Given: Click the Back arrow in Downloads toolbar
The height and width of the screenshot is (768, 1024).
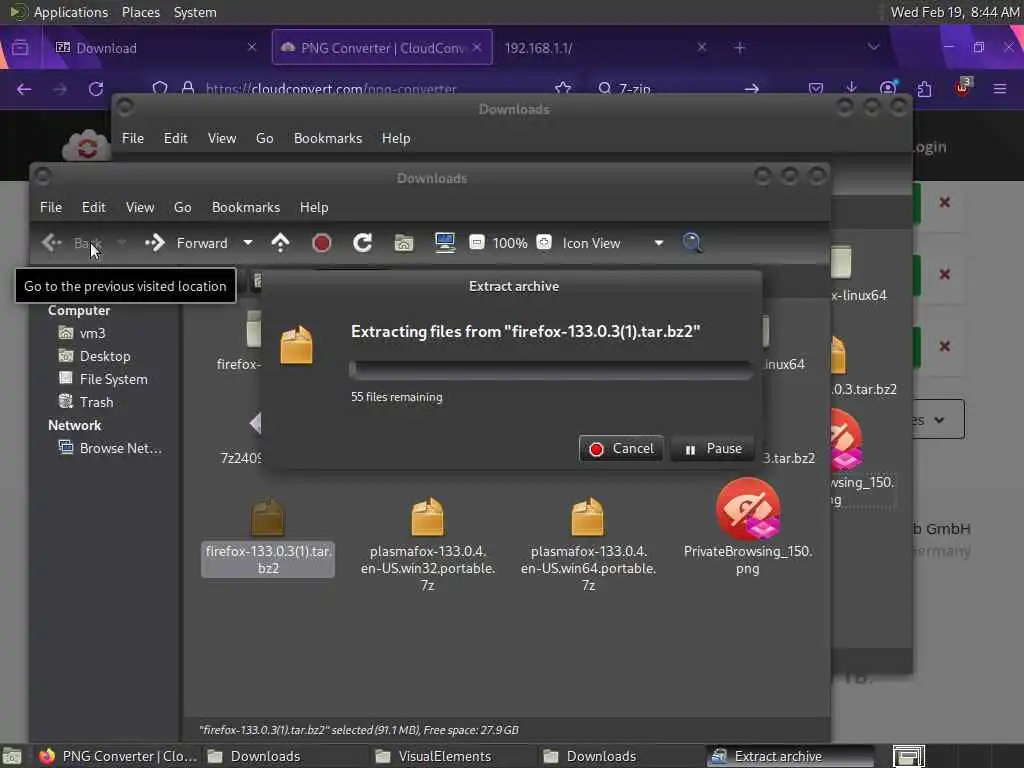Looking at the screenshot, I should (x=52, y=243).
